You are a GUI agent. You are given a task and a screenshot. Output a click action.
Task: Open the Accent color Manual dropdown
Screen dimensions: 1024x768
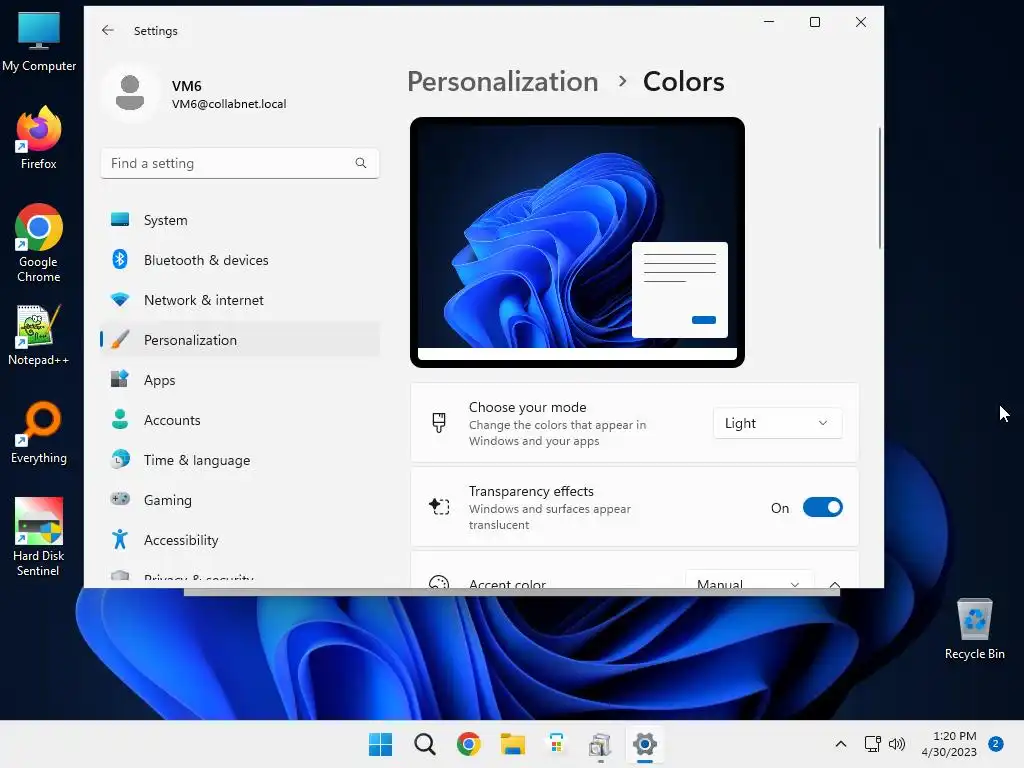[749, 579]
